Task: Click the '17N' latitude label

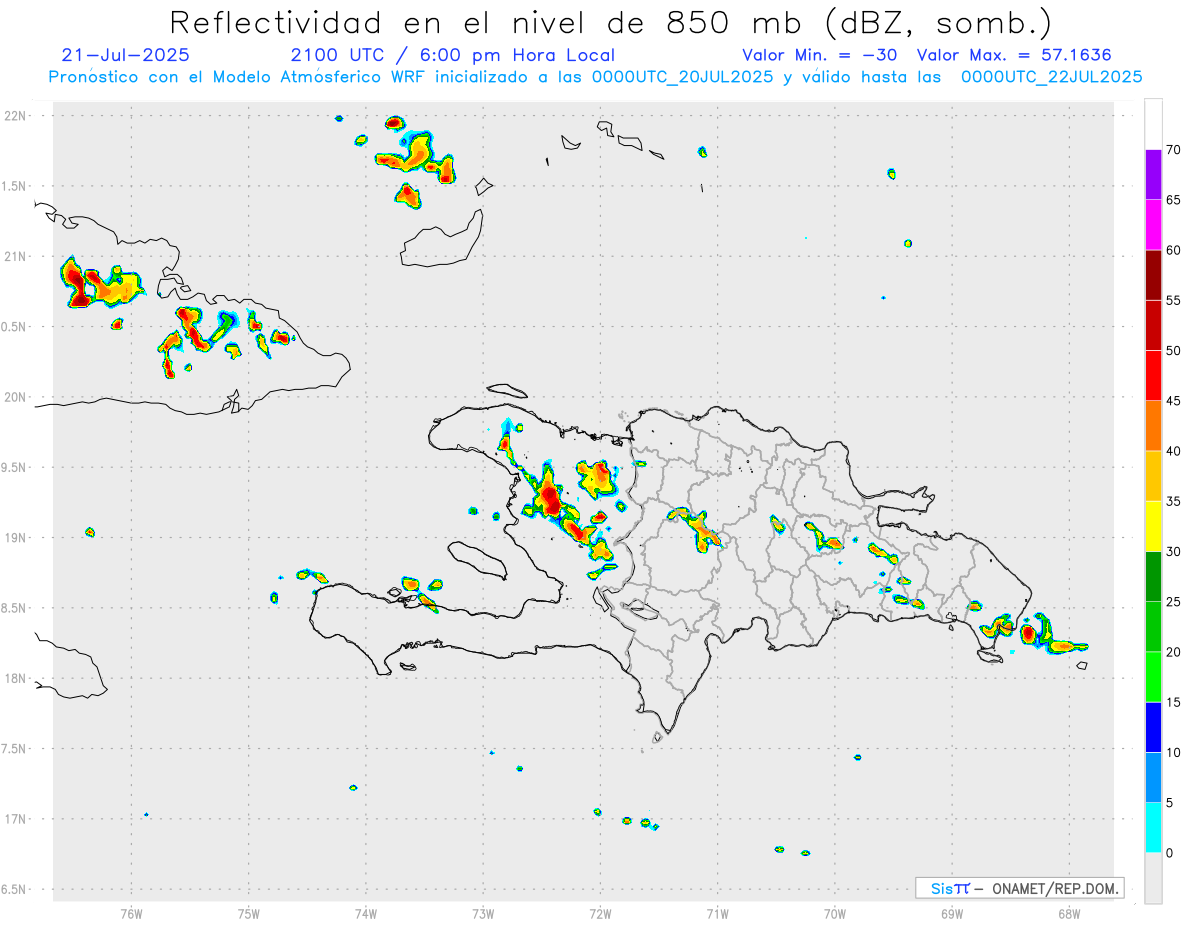Action: pos(17,818)
